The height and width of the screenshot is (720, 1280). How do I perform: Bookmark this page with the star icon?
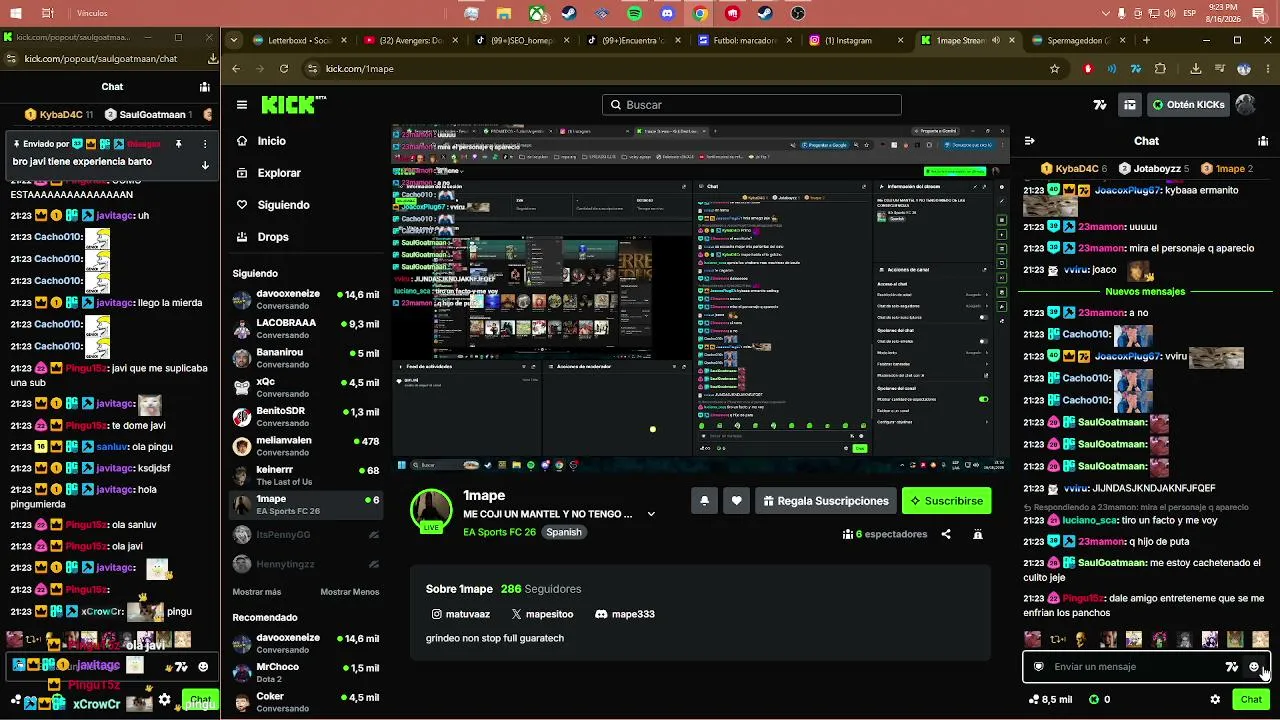click(1054, 69)
